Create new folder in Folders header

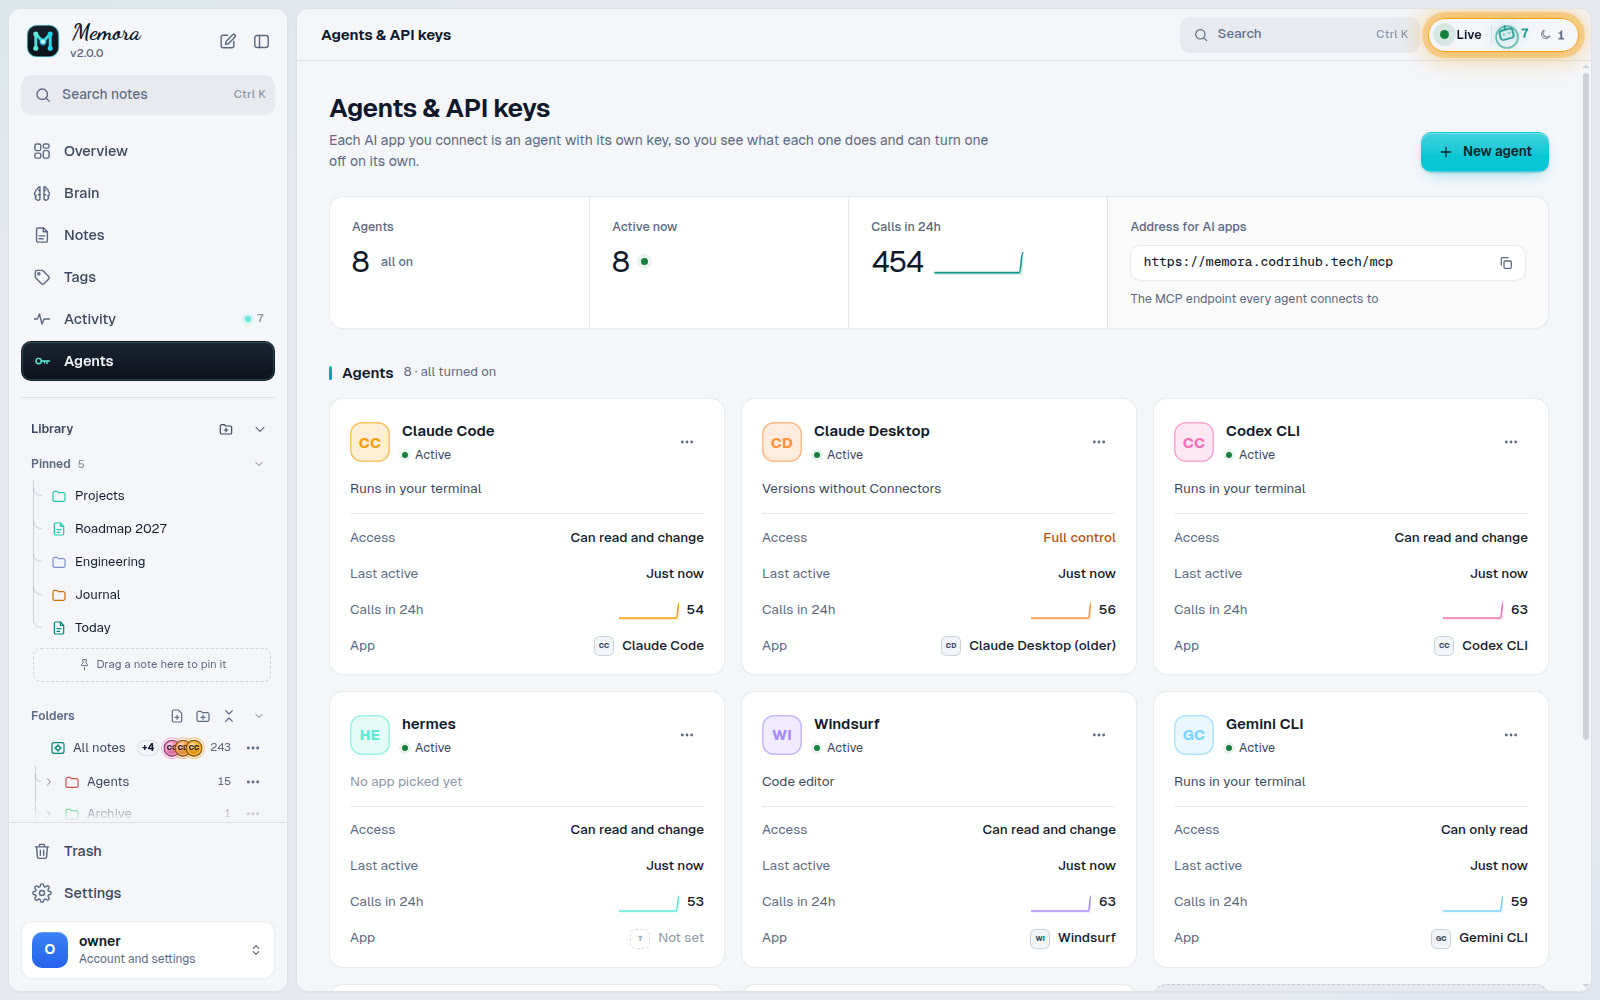tap(203, 716)
